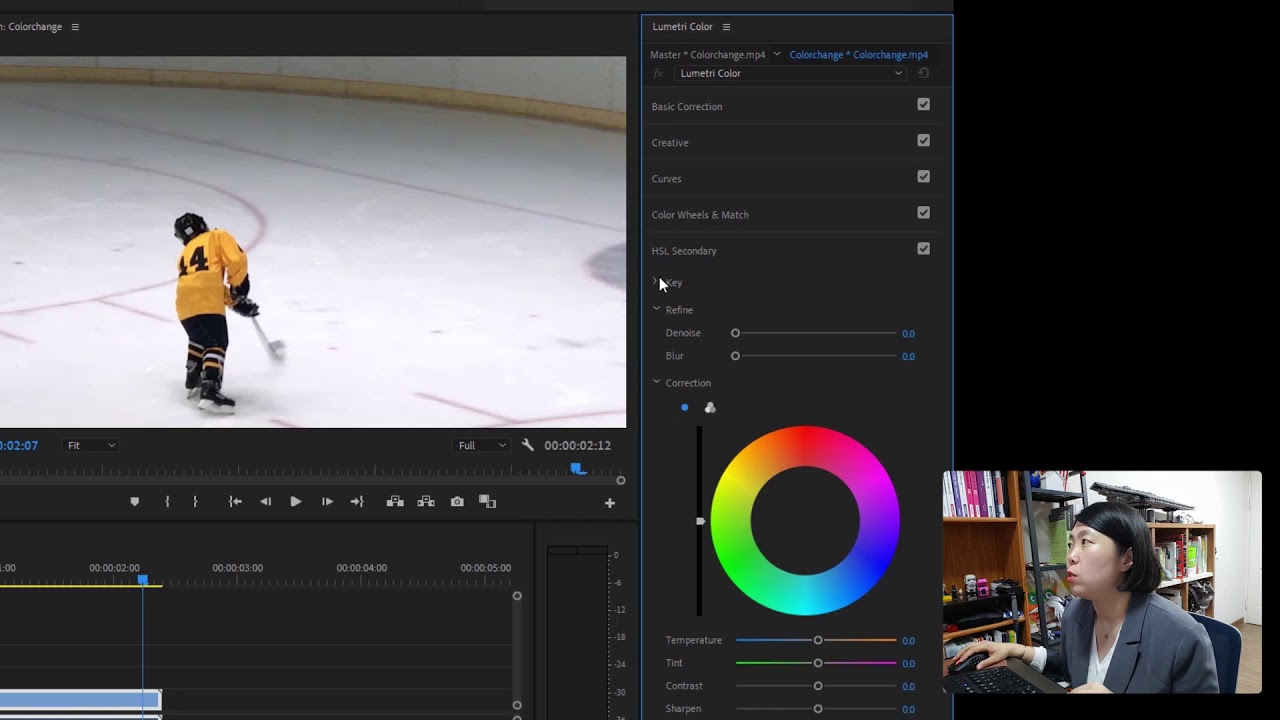Collapse the Correction section
Viewport: 1280px width, 720px height.
pos(657,382)
